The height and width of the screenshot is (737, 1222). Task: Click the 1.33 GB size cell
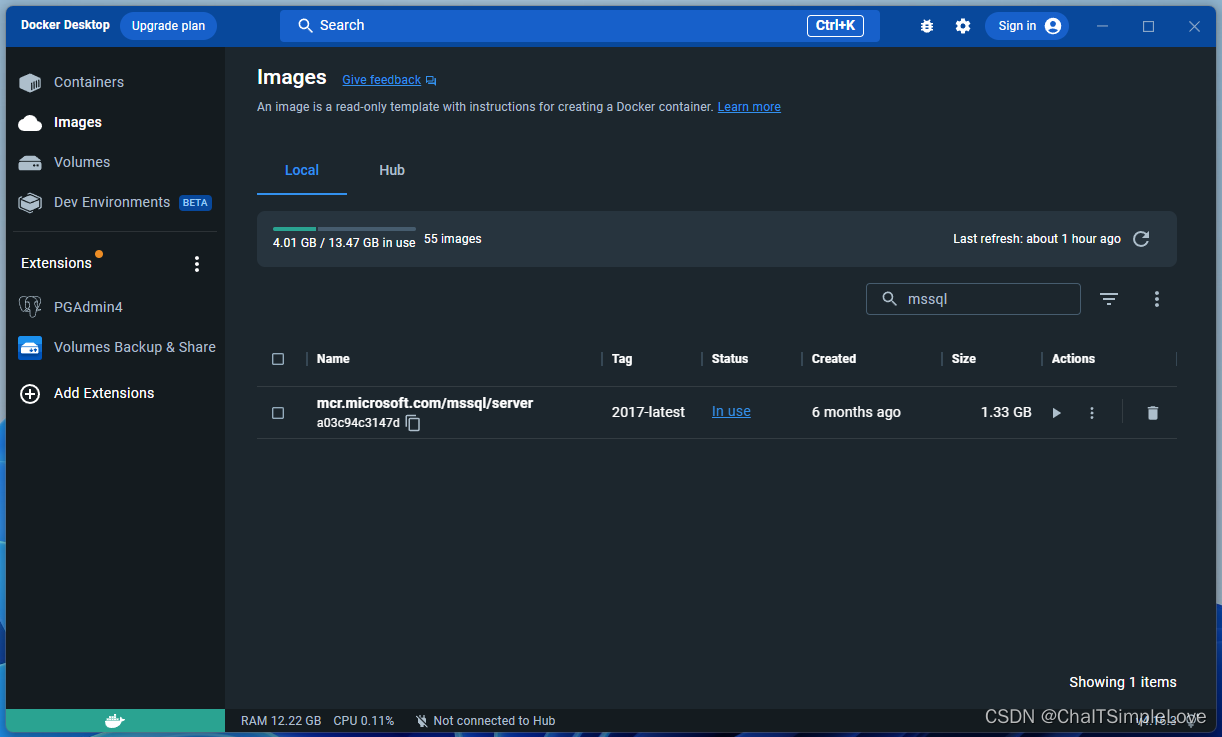[1006, 413]
